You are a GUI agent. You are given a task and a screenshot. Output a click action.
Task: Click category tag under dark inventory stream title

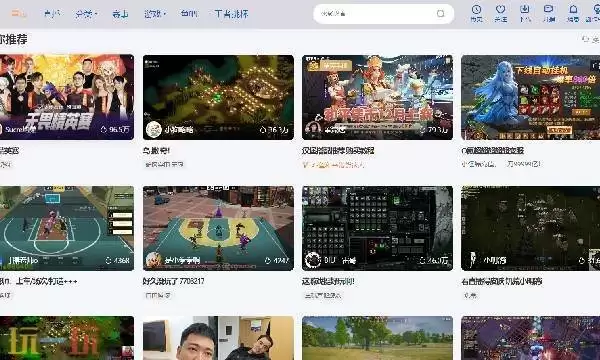pyautogui.click(x=322, y=295)
